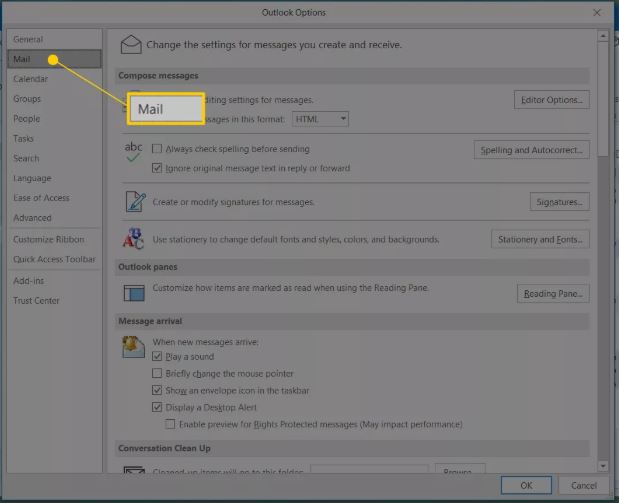This screenshot has height=503, width=619.
Task: Open Search options category
Action: (54, 158)
